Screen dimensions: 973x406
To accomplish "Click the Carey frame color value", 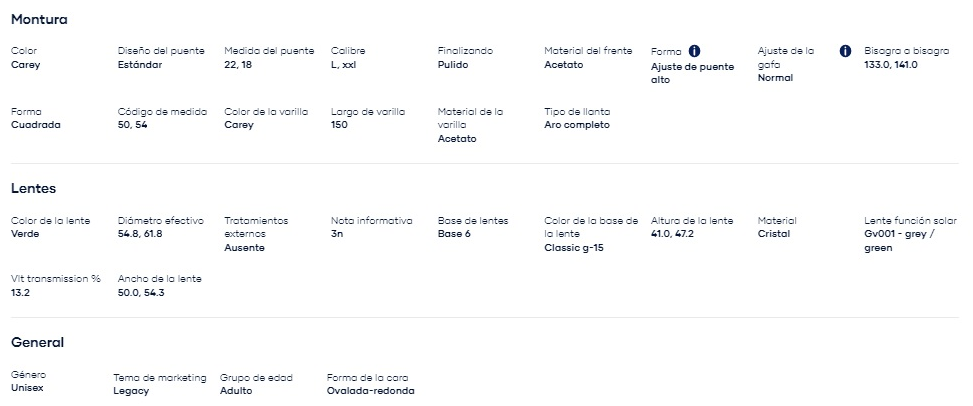I will pyautogui.click(x=25, y=65).
